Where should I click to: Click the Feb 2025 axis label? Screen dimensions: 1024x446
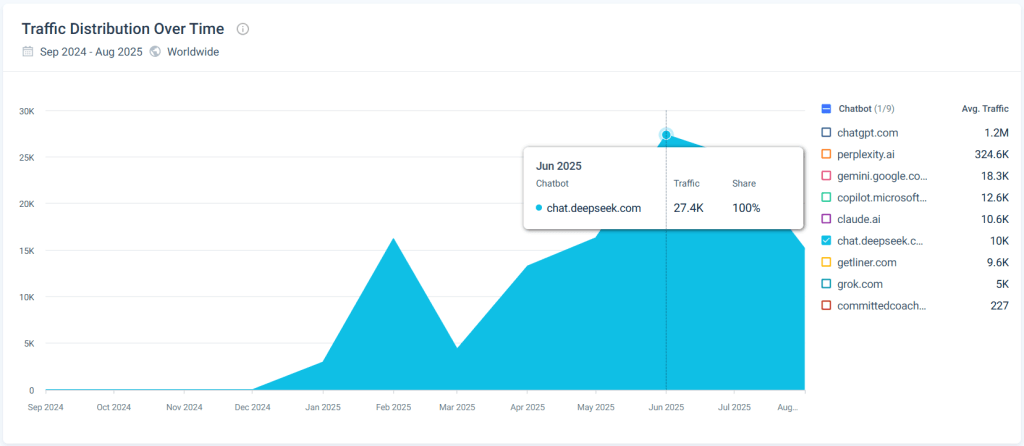click(x=392, y=407)
